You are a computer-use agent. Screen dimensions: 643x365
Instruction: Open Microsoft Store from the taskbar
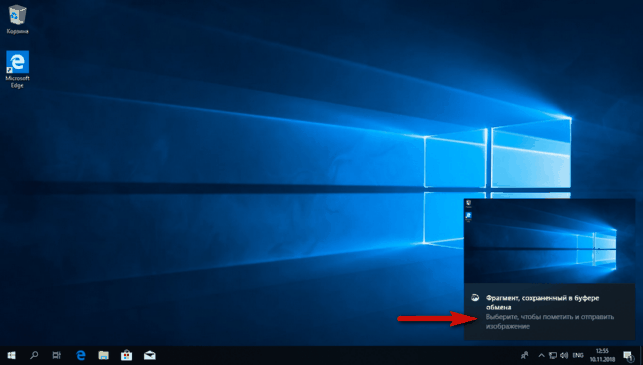click(x=126, y=355)
